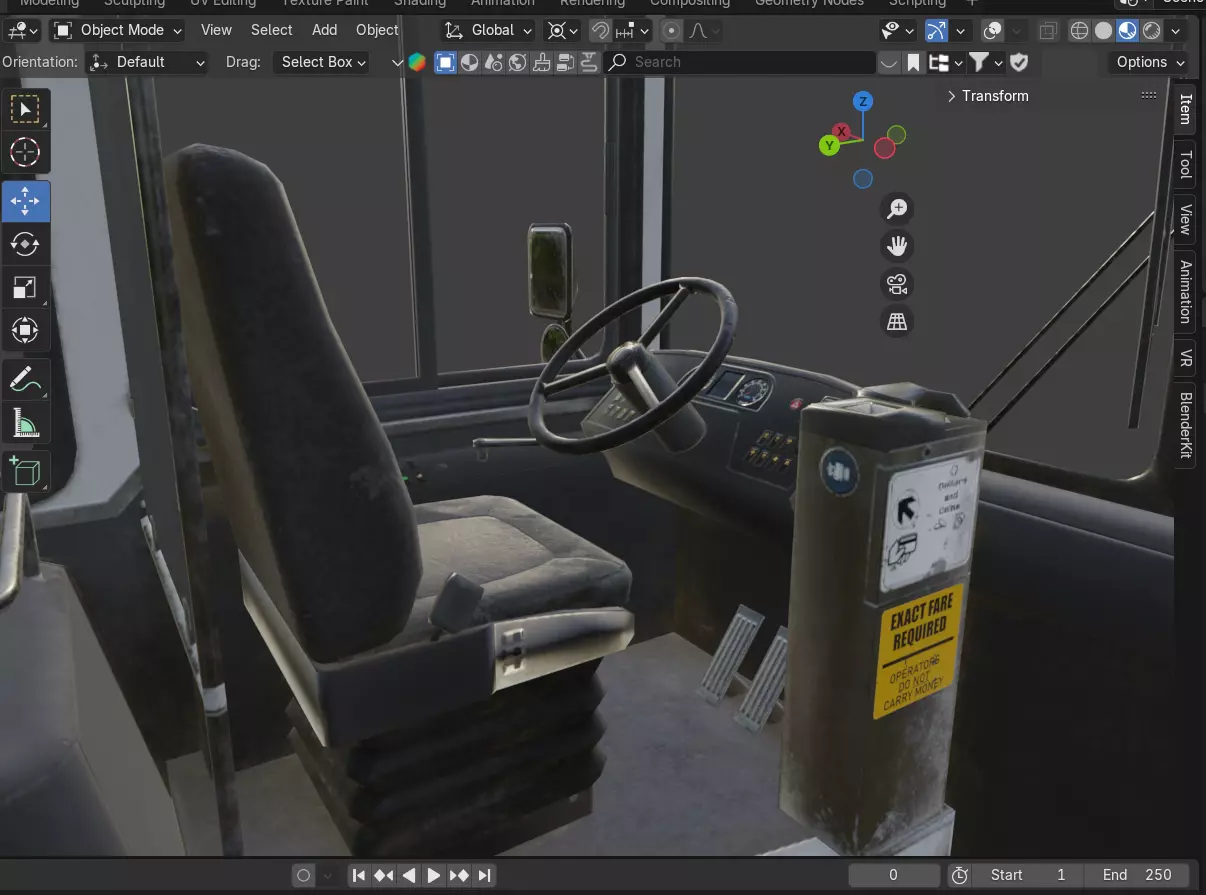Activate the 3D Cursor tool
The image size is (1206, 895).
pyautogui.click(x=25, y=153)
